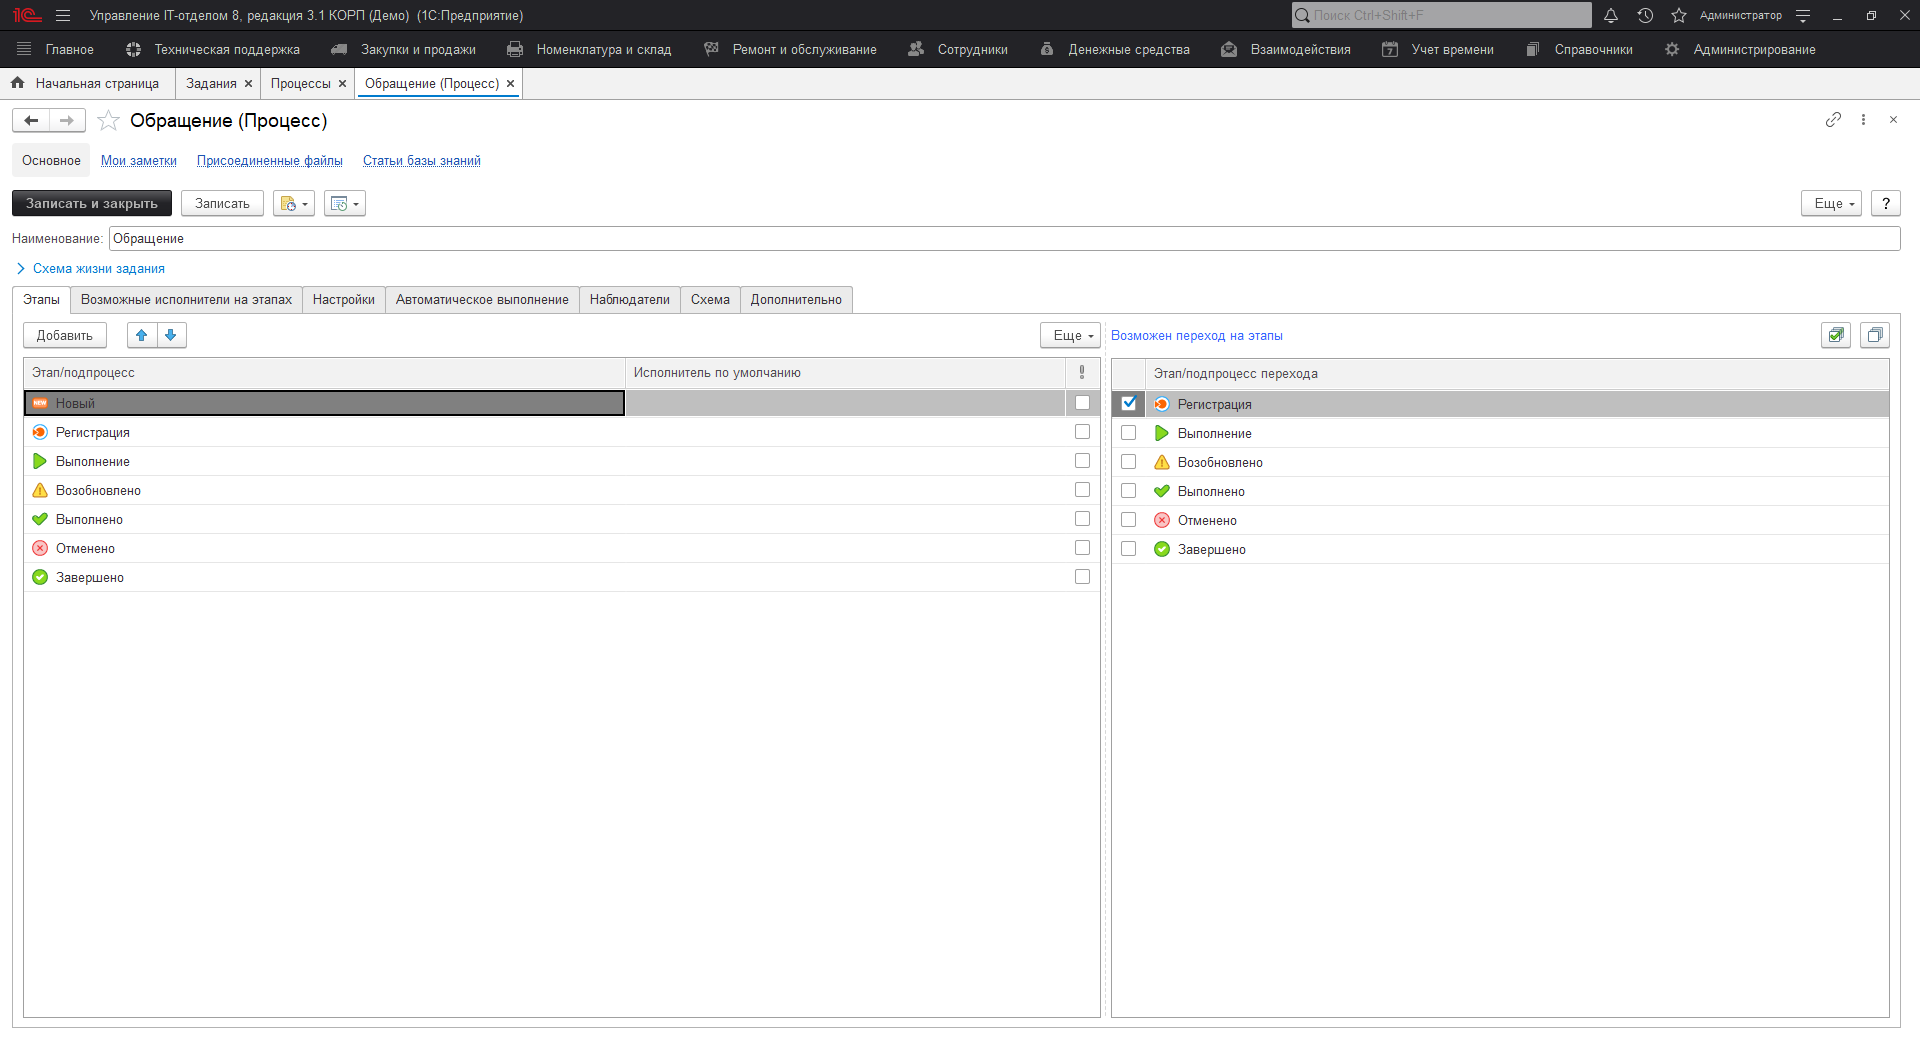Viewport: 1920px width, 1040px height.
Task: Open the Техническая поддержка section icon
Action: (x=131, y=48)
